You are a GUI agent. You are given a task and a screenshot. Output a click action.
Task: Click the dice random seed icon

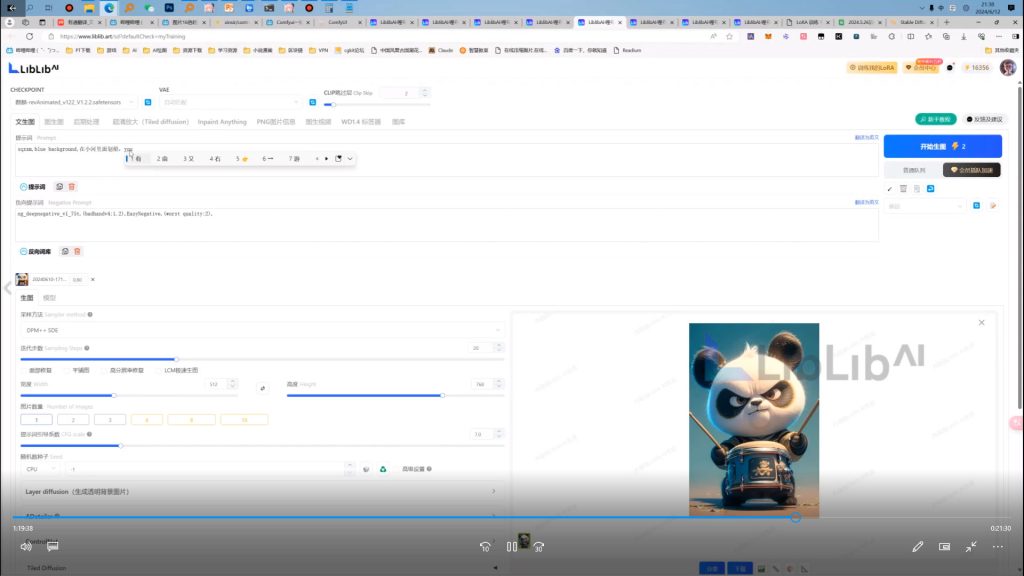(366, 469)
